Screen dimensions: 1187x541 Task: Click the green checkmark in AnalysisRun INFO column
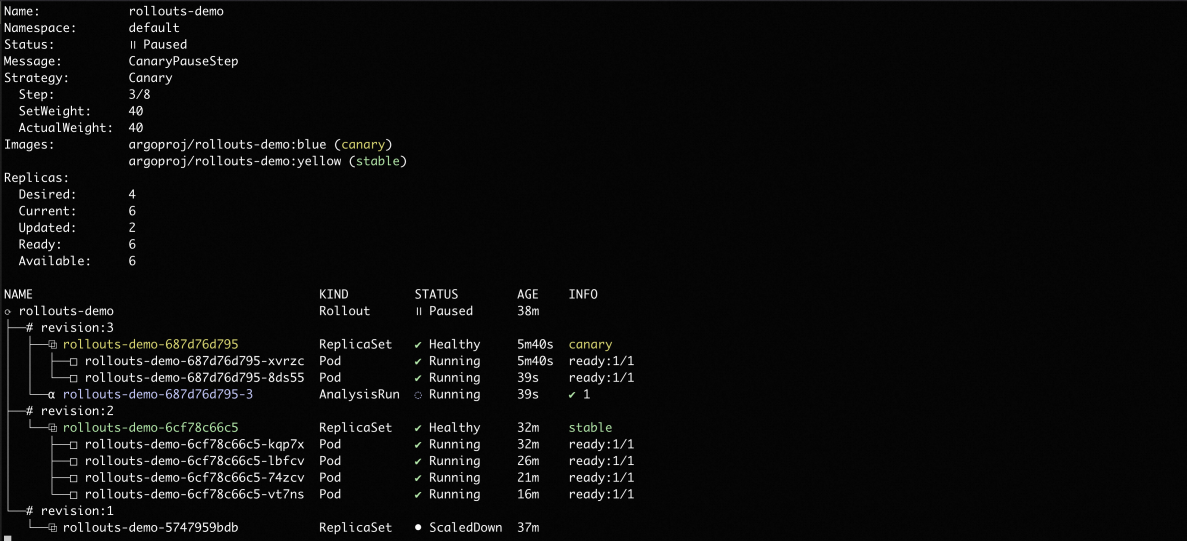point(572,394)
